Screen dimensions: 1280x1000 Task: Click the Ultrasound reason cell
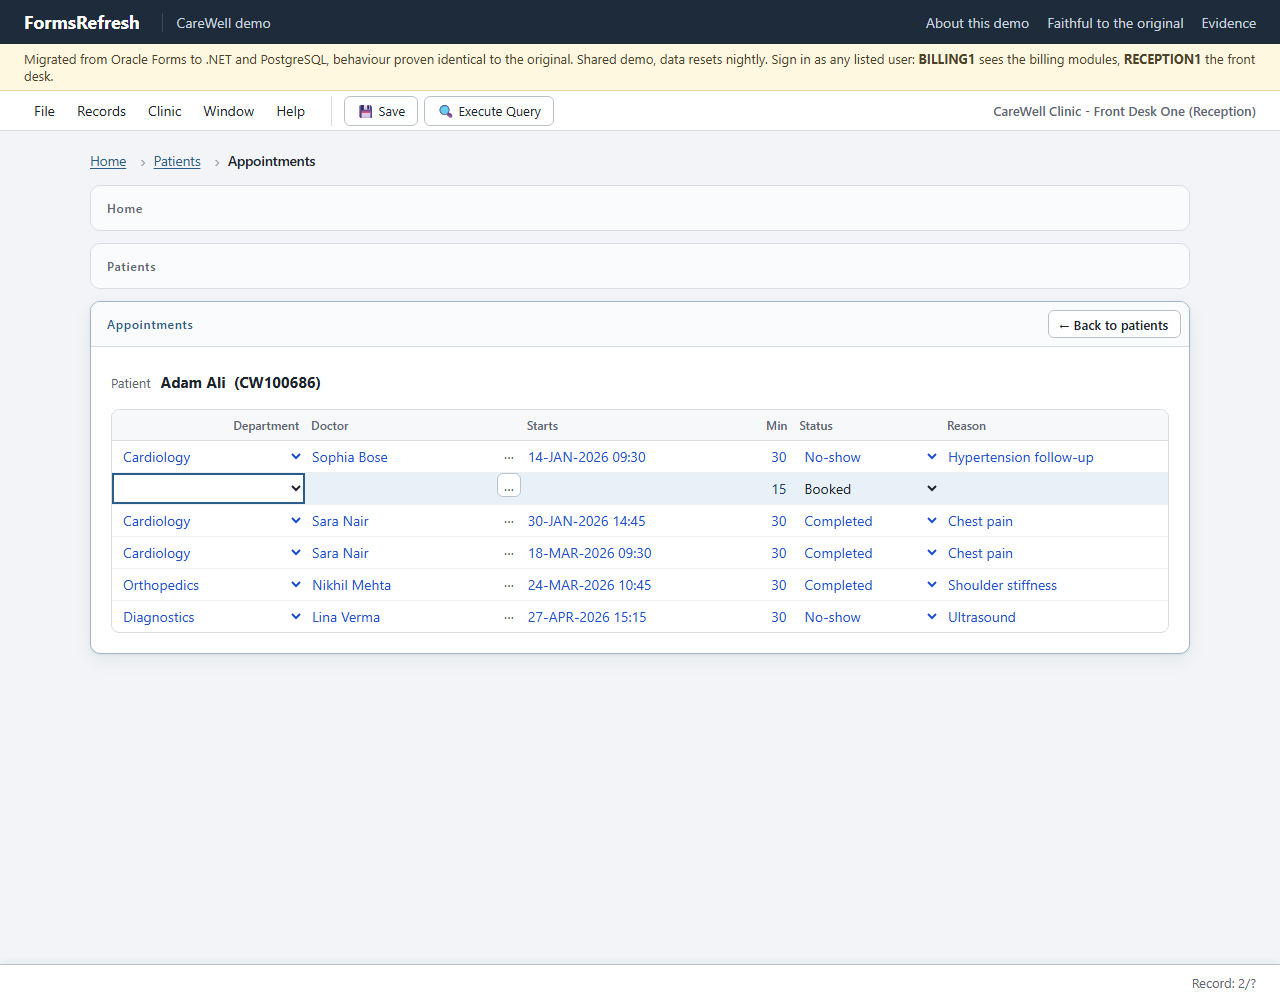982,617
